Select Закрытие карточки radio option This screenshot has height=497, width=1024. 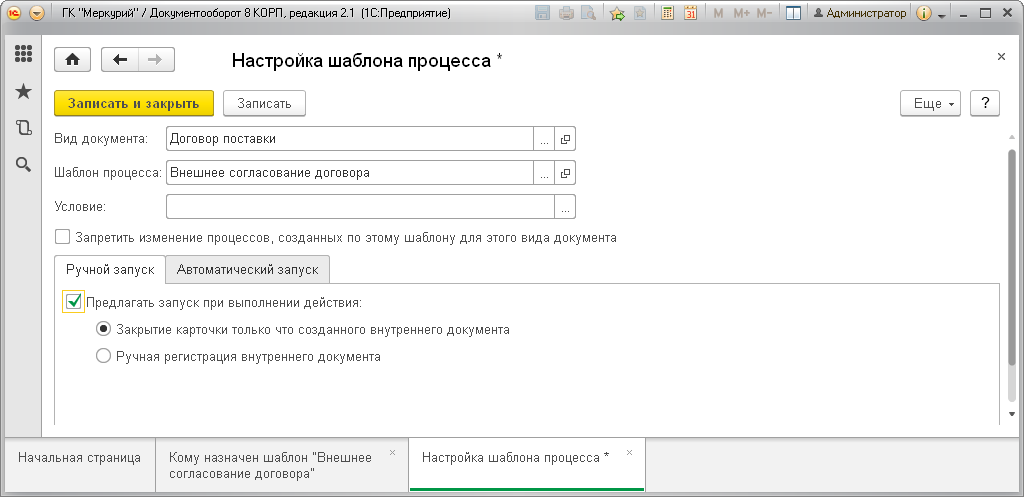pyautogui.click(x=103, y=329)
